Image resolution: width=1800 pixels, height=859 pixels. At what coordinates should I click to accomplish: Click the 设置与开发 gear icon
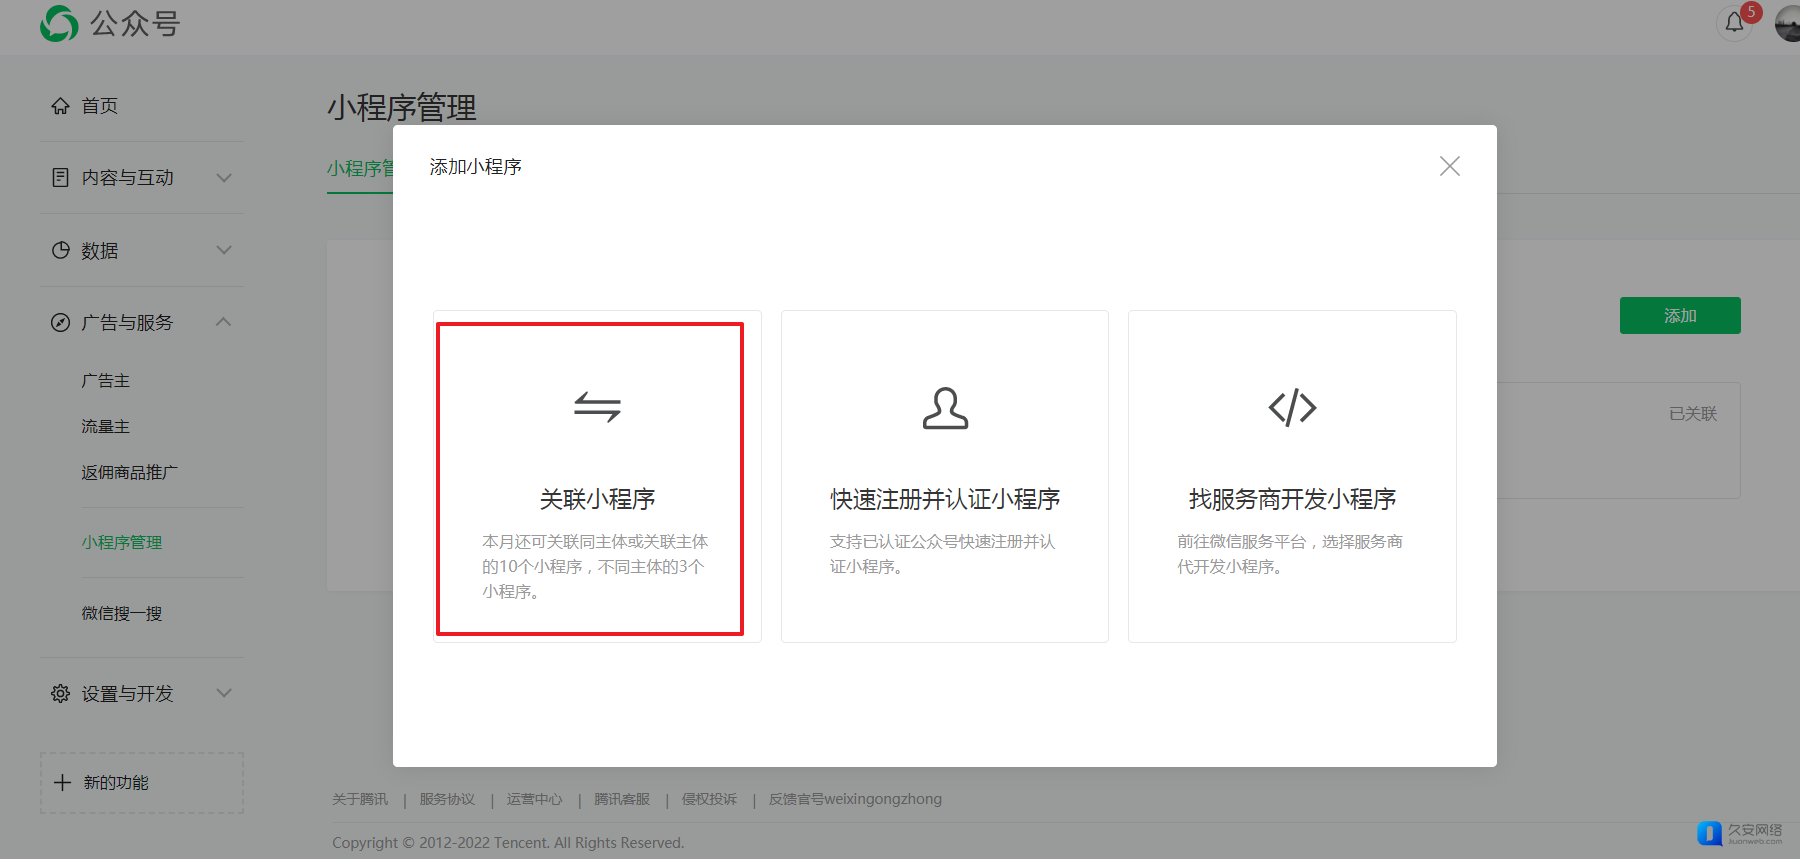[60, 693]
